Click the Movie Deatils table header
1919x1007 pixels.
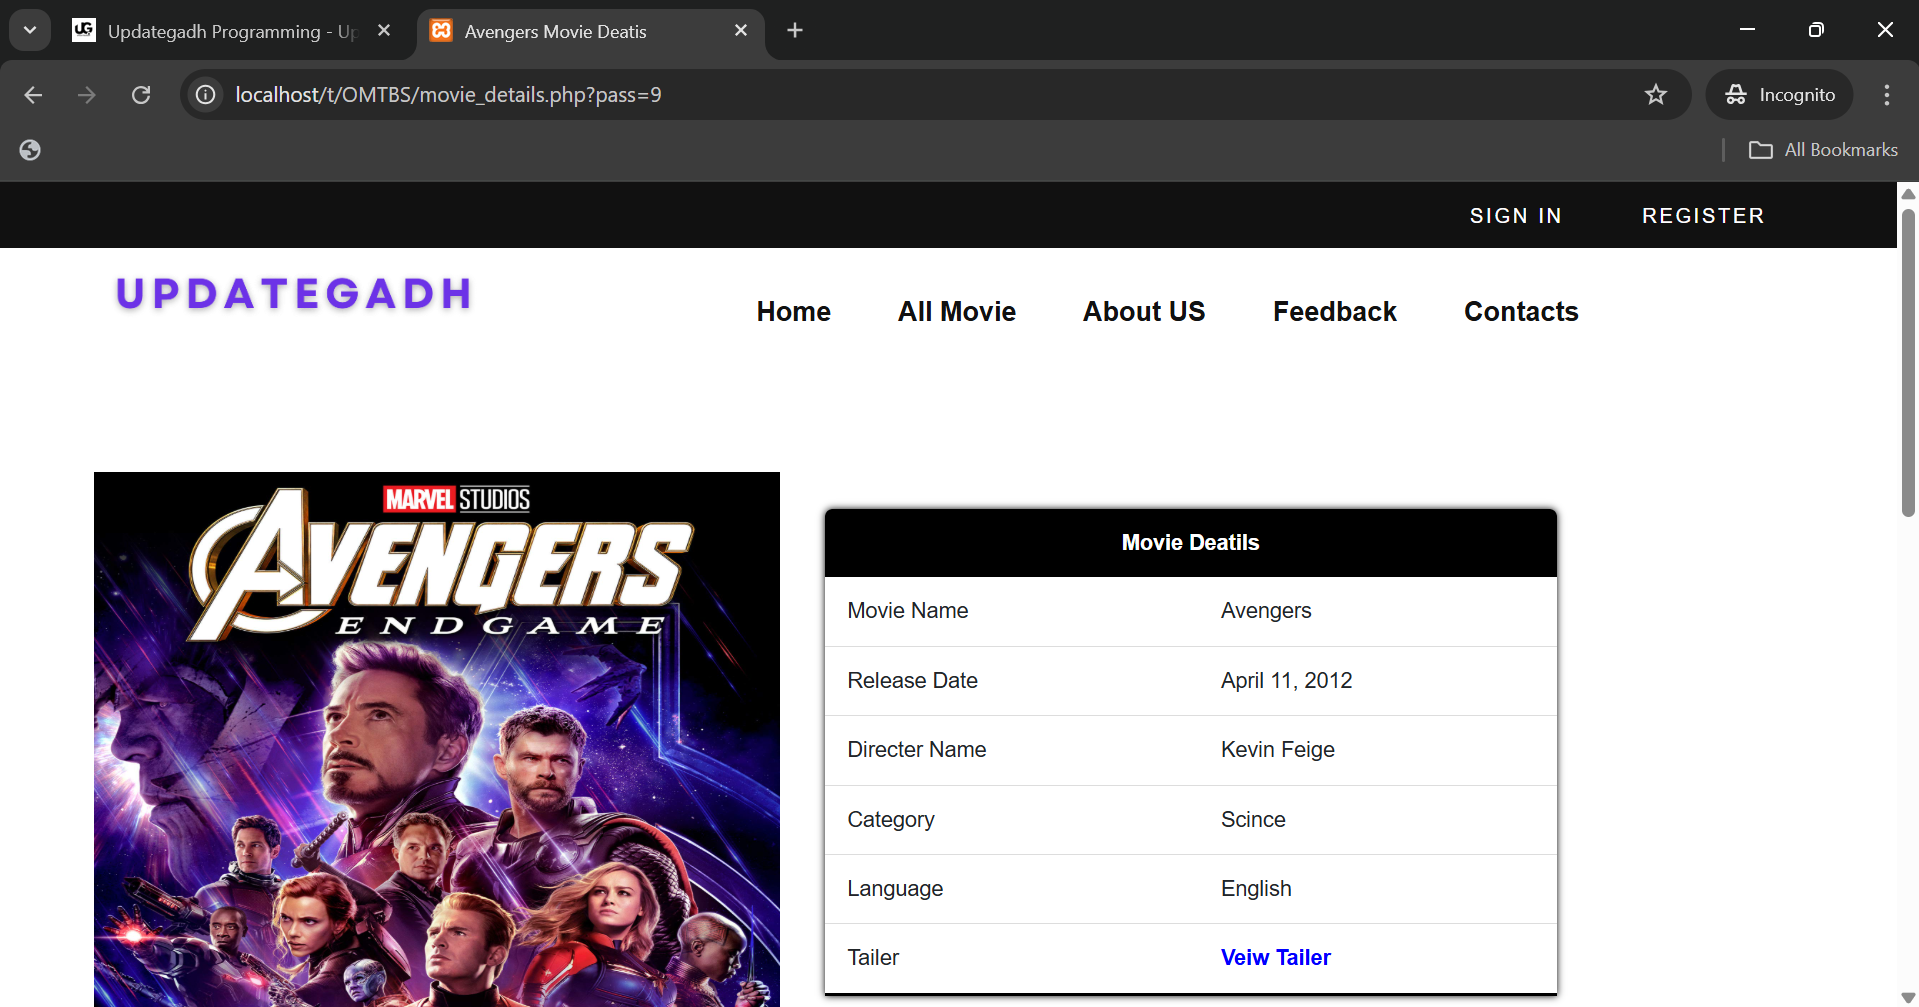tap(1191, 543)
